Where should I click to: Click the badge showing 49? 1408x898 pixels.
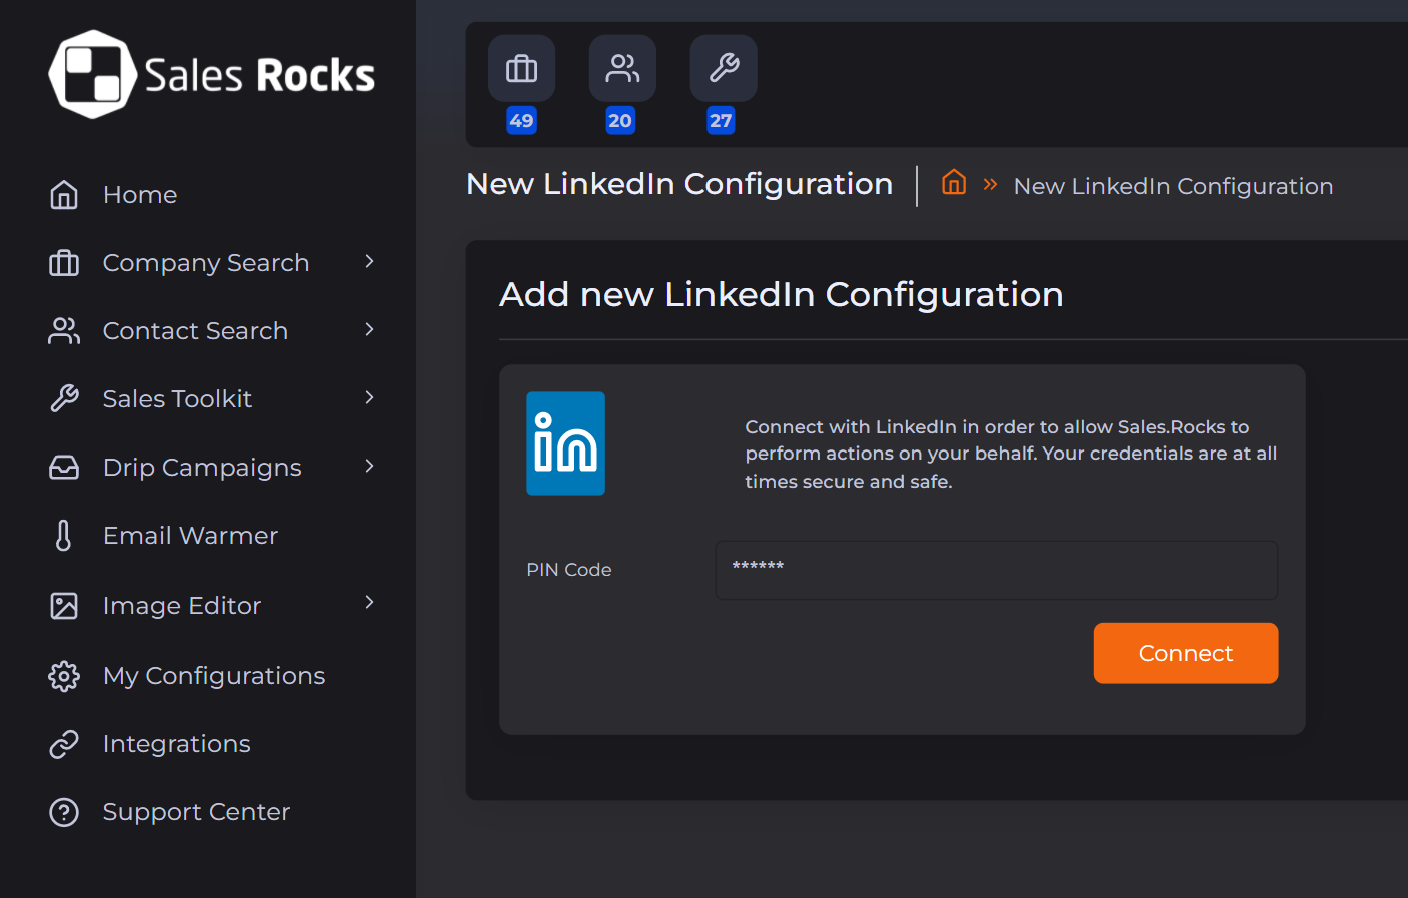click(x=521, y=121)
